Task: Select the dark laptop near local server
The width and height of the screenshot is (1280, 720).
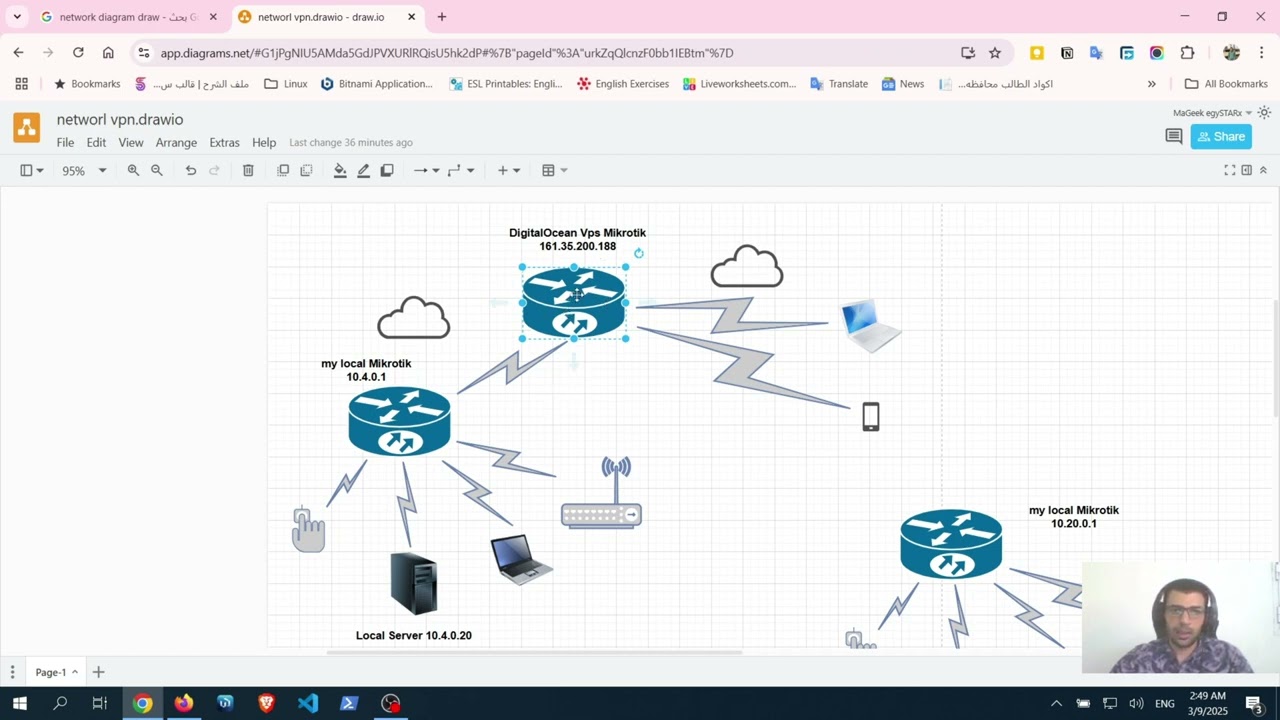Action: 521,560
